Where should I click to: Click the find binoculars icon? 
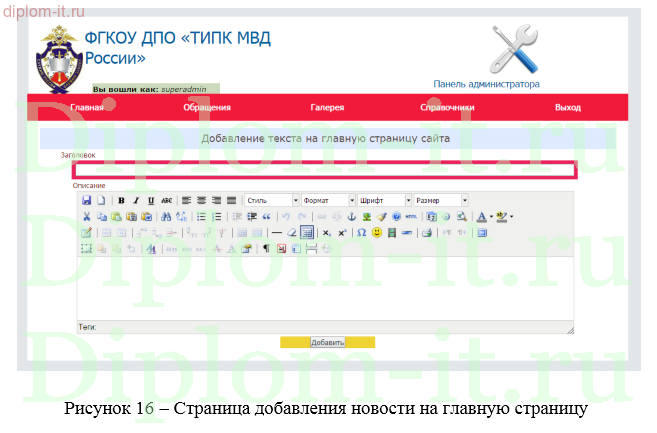coord(166,216)
